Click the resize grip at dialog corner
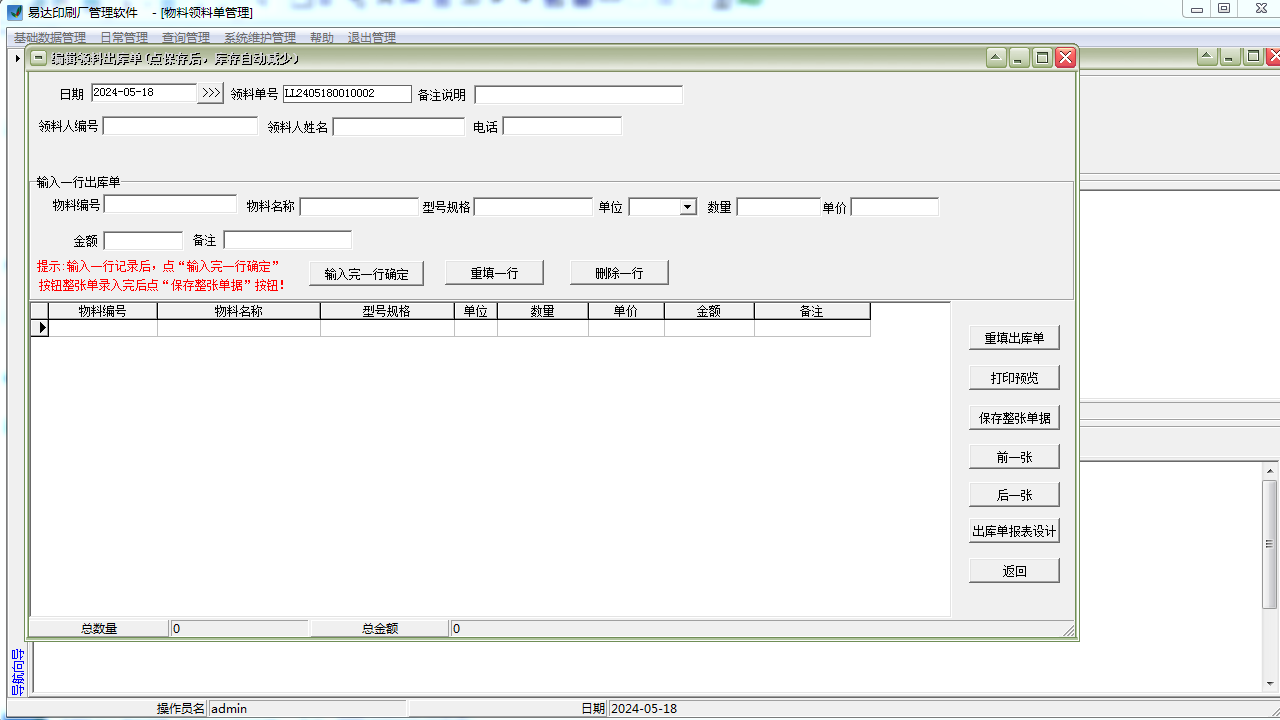The height and width of the screenshot is (720, 1280). 1068,630
